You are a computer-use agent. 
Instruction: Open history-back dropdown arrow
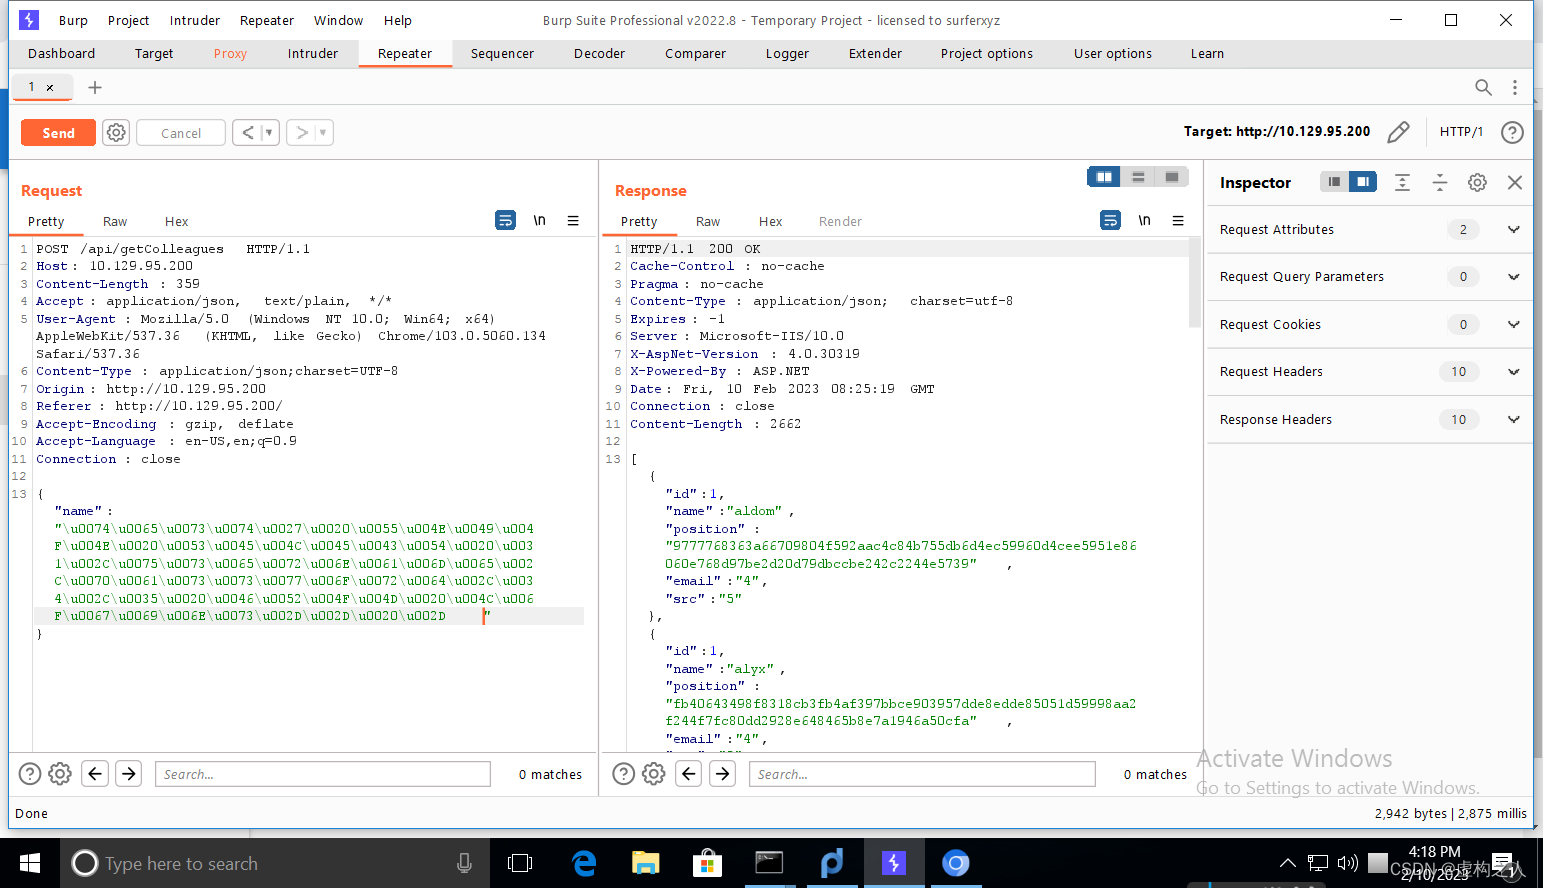(x=269, y=132)
